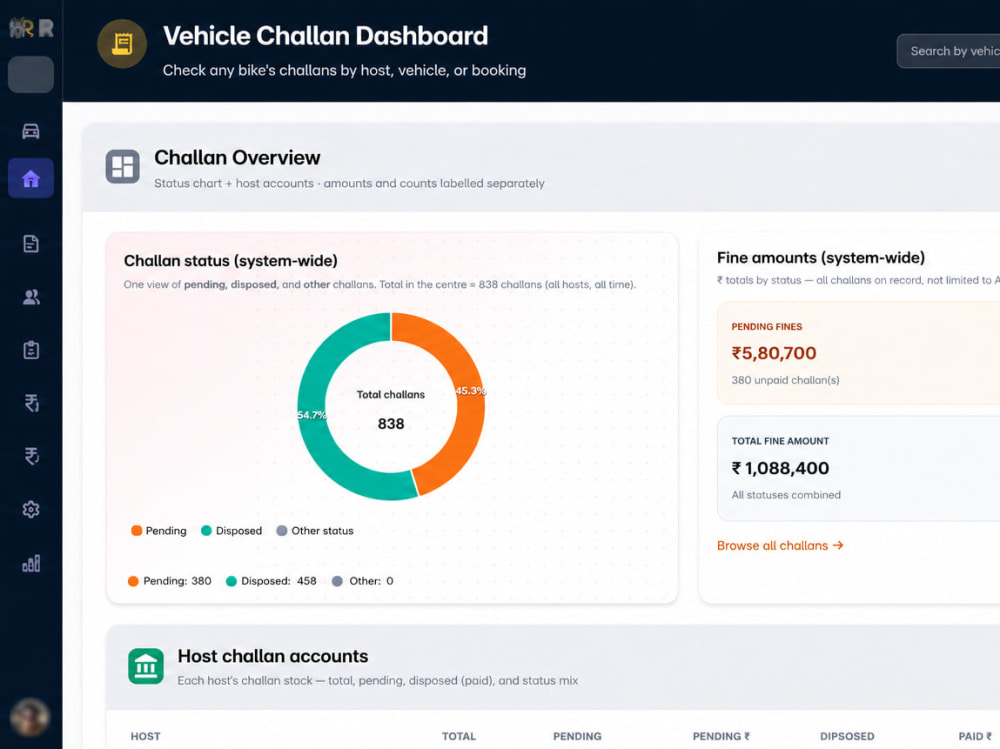Toggle the Pending chart legend item

tap(159, 531)
